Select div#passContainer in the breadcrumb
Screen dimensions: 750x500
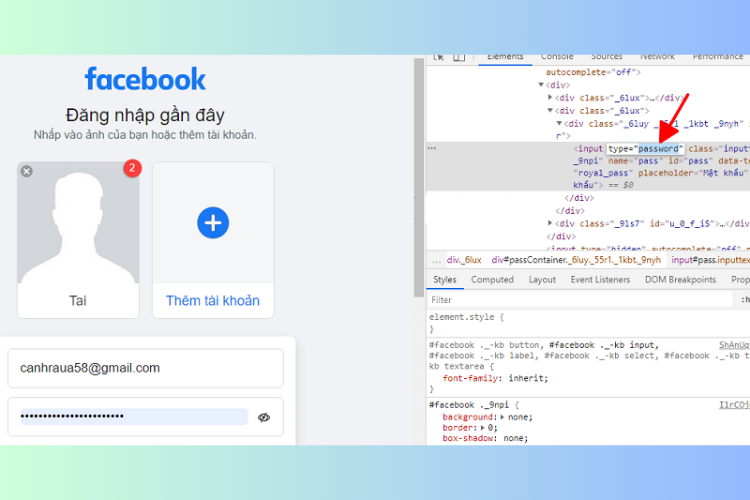pos(576,260)
